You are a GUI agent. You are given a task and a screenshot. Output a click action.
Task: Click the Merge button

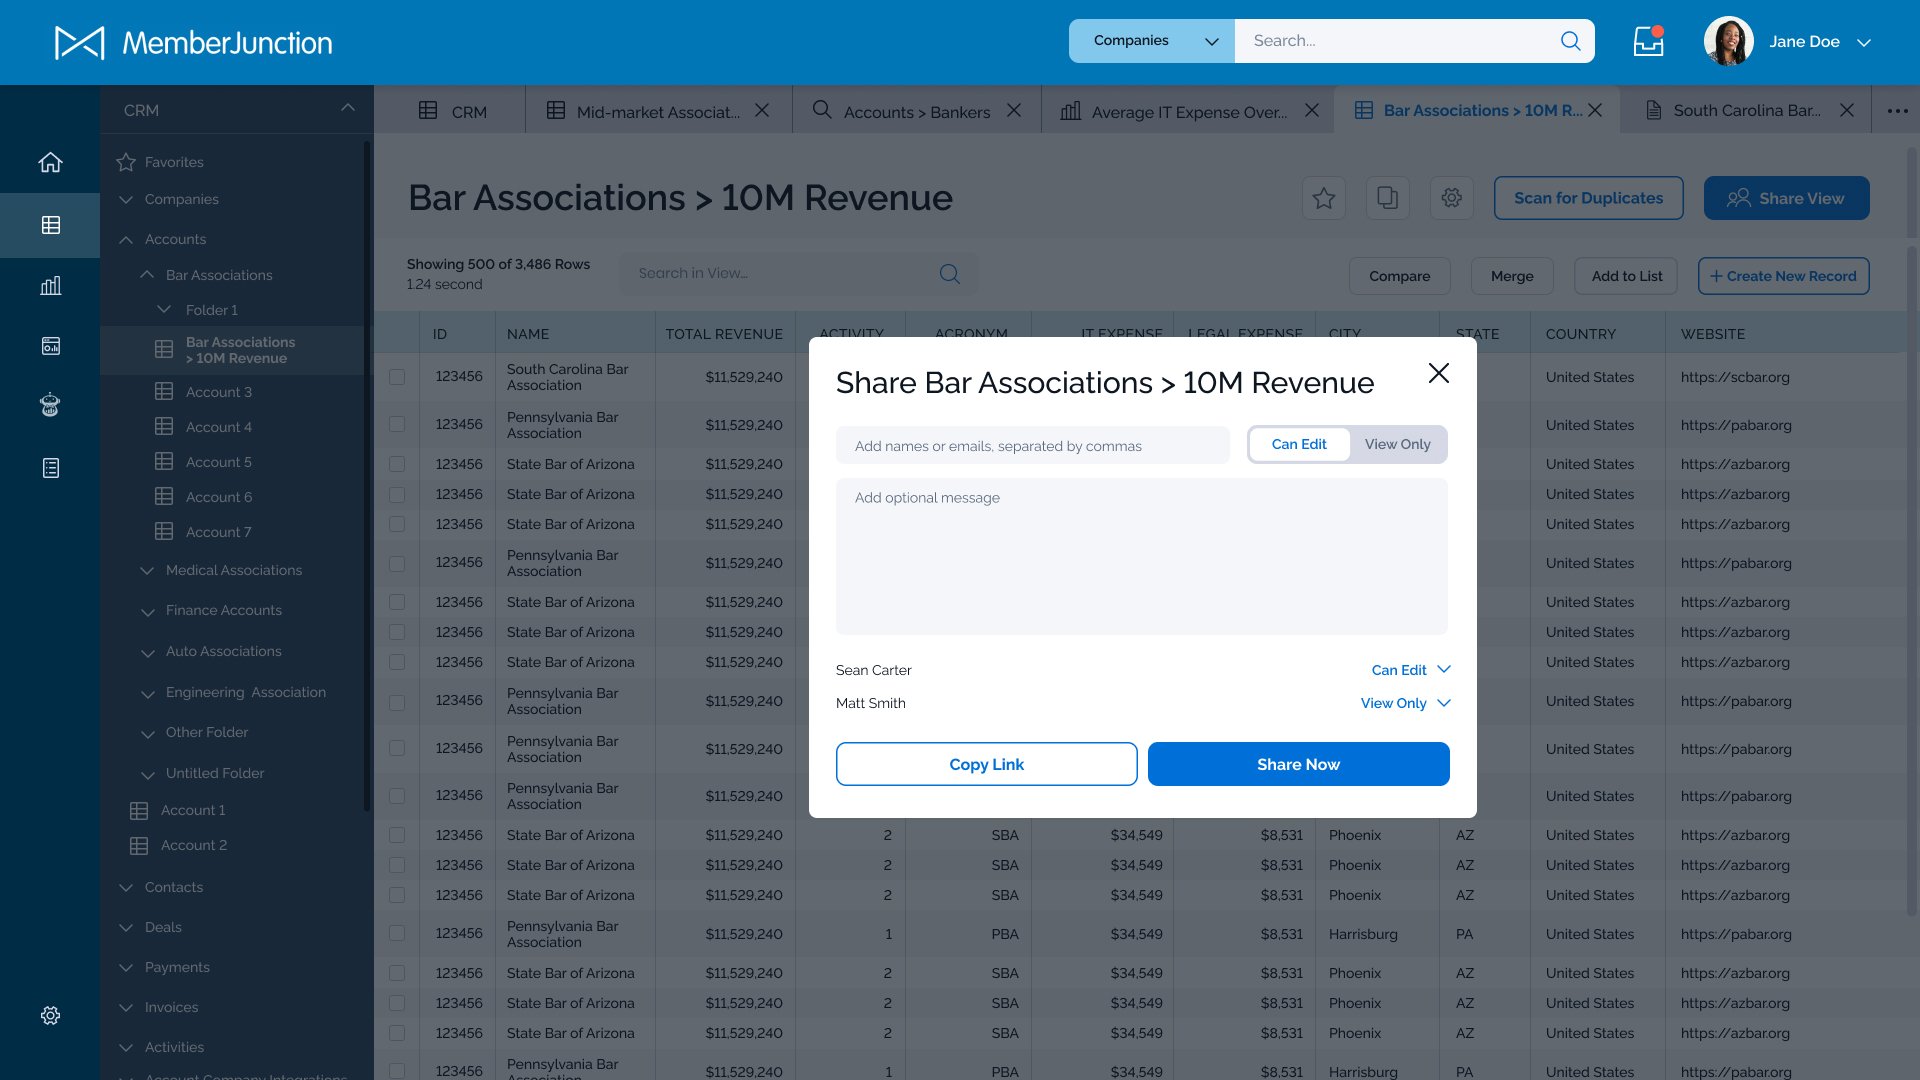point(1511,276)
